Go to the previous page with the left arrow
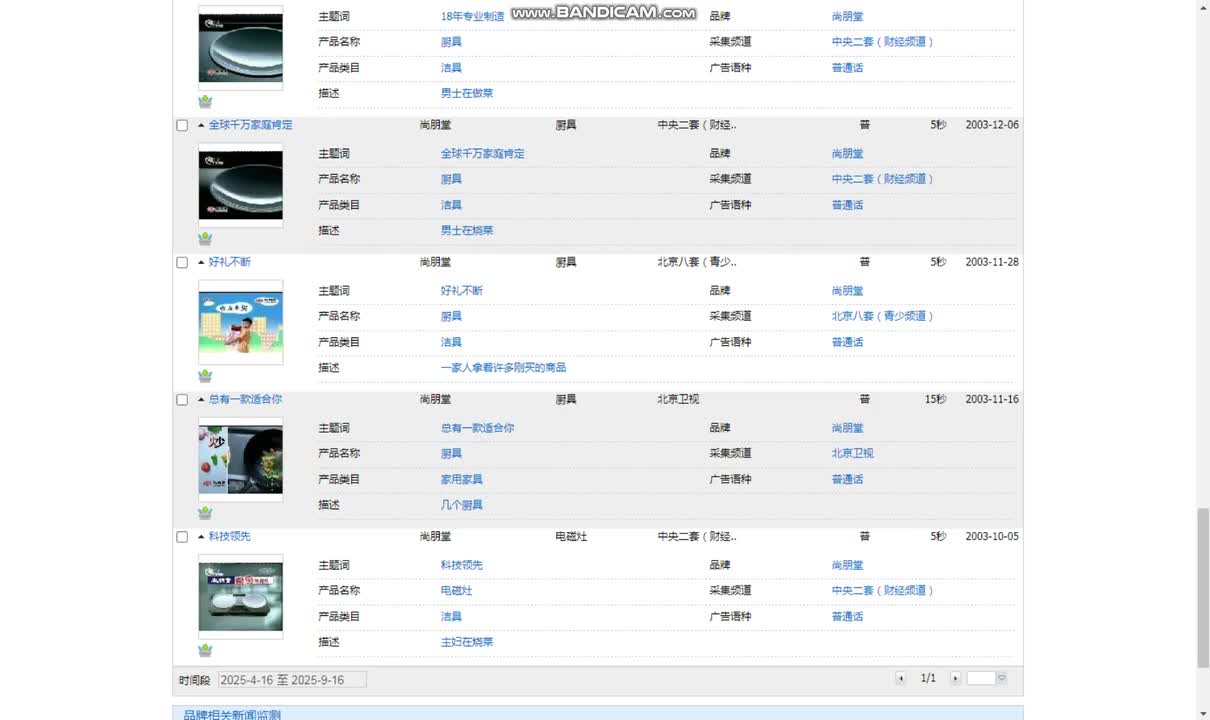This screenshot has height=720, width=1210. [900, 678]
